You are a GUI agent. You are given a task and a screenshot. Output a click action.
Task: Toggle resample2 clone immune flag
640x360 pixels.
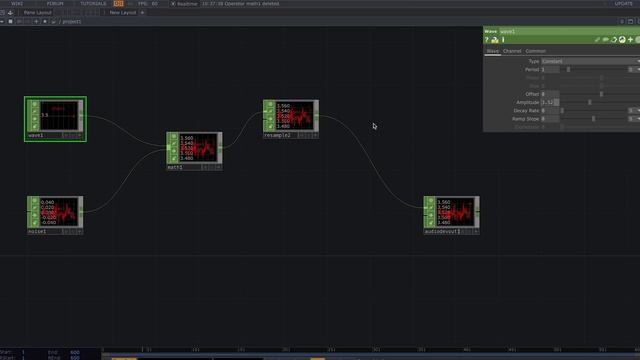270,126
